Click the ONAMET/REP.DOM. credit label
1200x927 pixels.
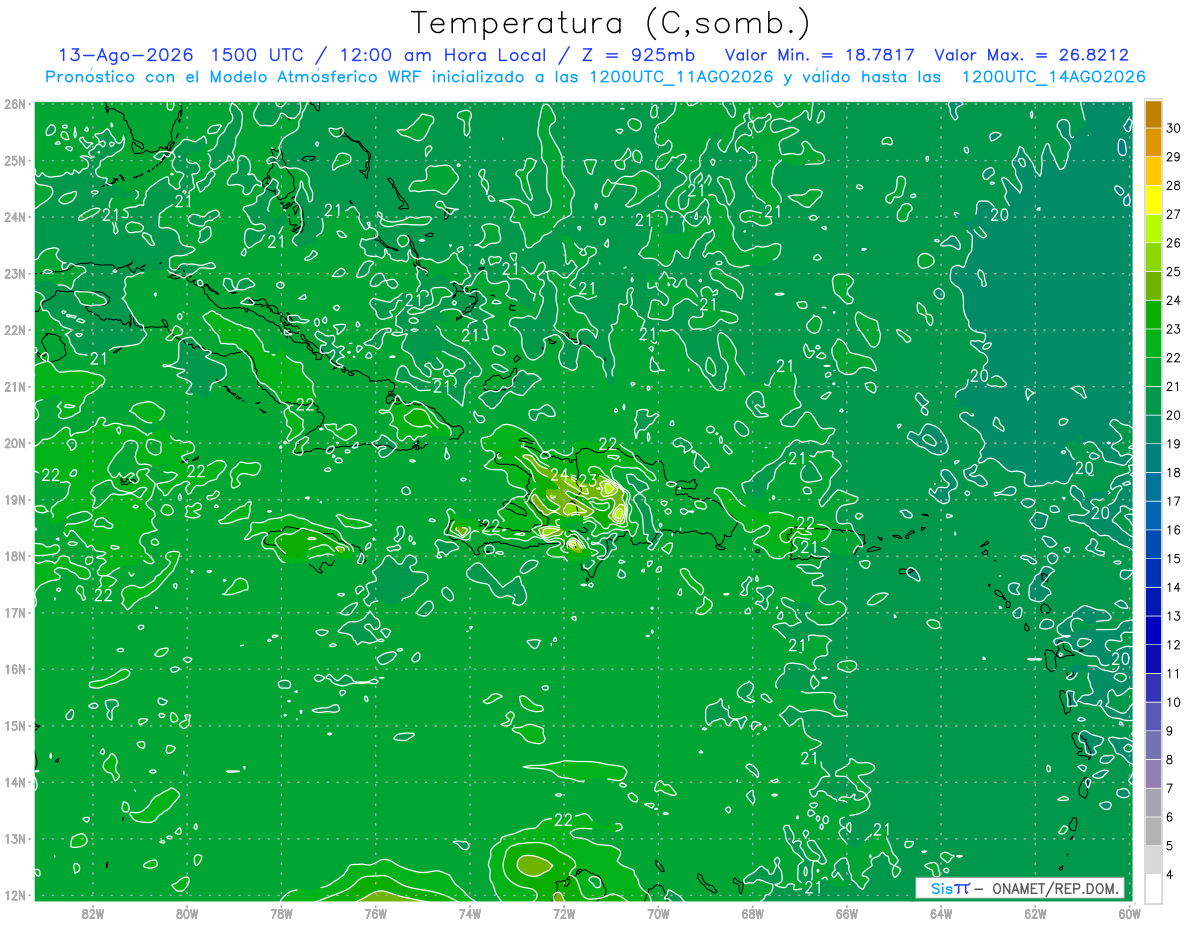[1056, 888]
